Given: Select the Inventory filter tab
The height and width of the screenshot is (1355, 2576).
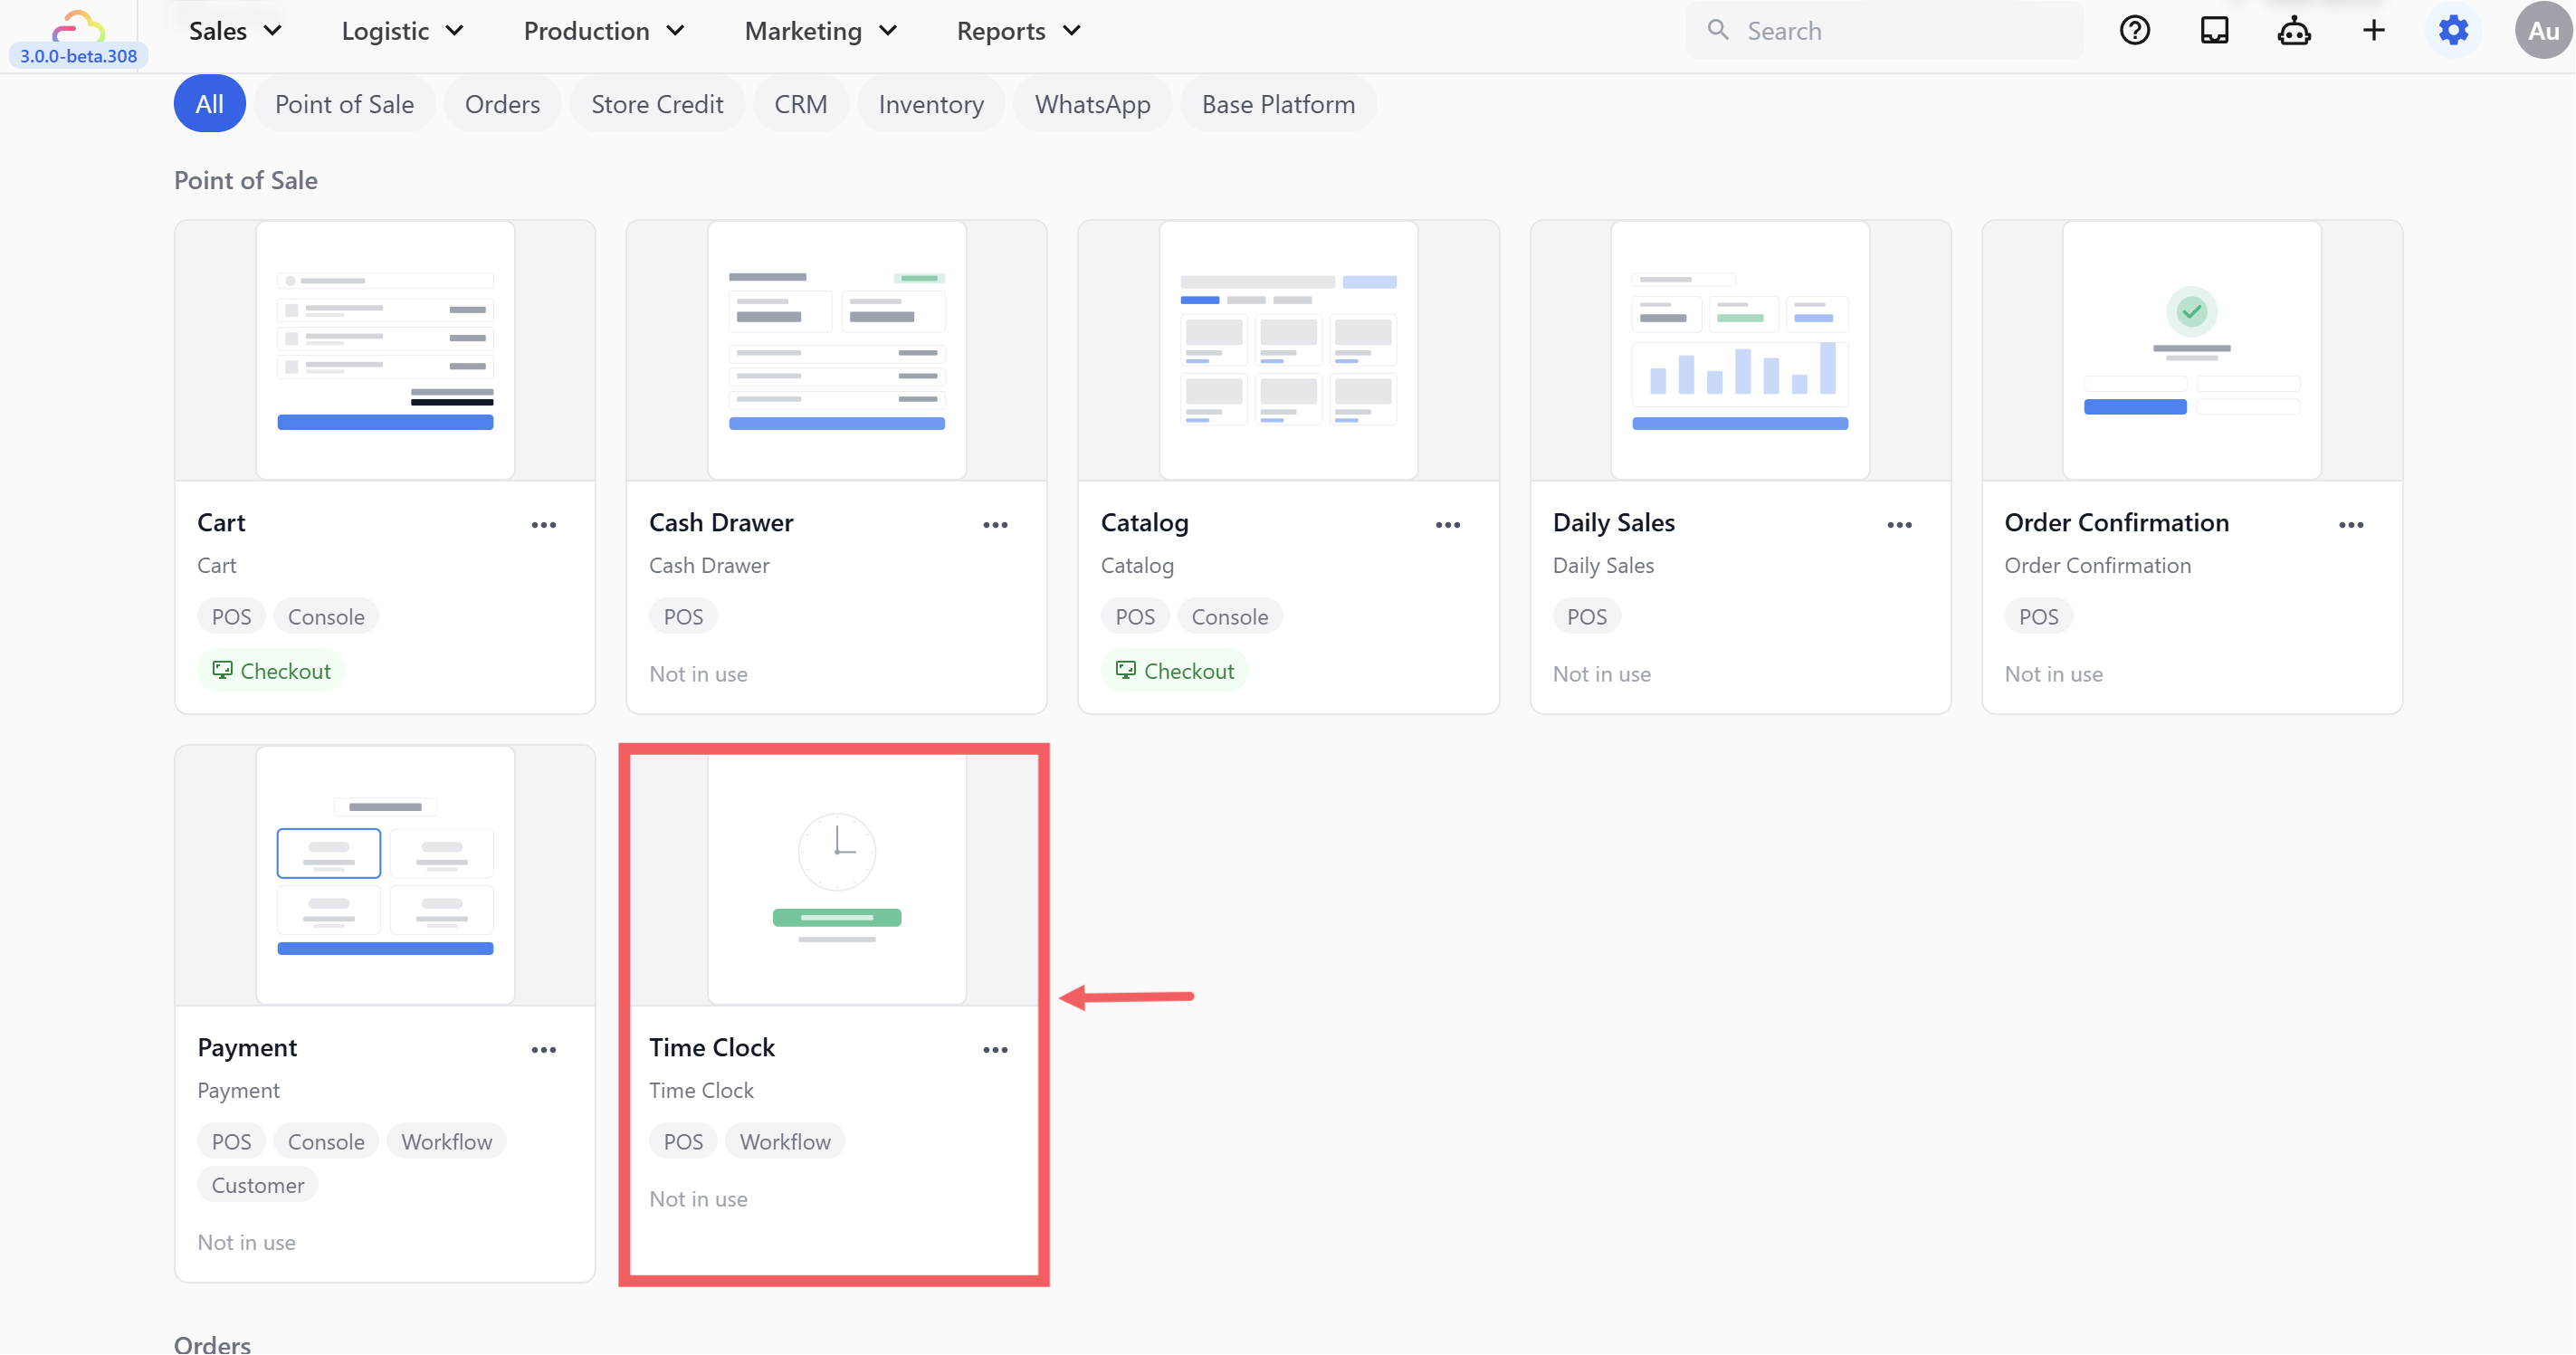Looking at the screenshot, I should [931, 104].
